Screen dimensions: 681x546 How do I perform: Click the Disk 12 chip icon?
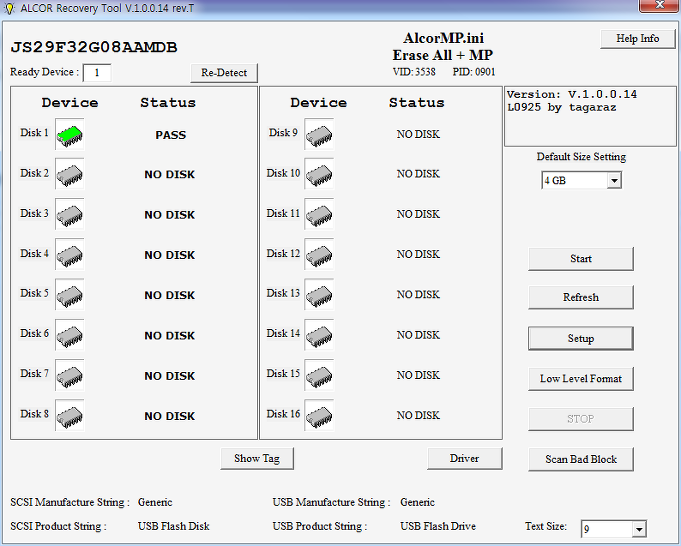click(x=319, y=255)
